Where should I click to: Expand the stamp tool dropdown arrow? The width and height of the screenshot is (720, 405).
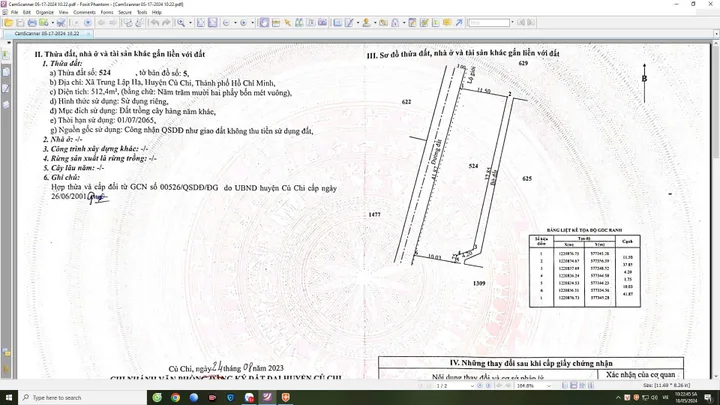tap(375, 22)
